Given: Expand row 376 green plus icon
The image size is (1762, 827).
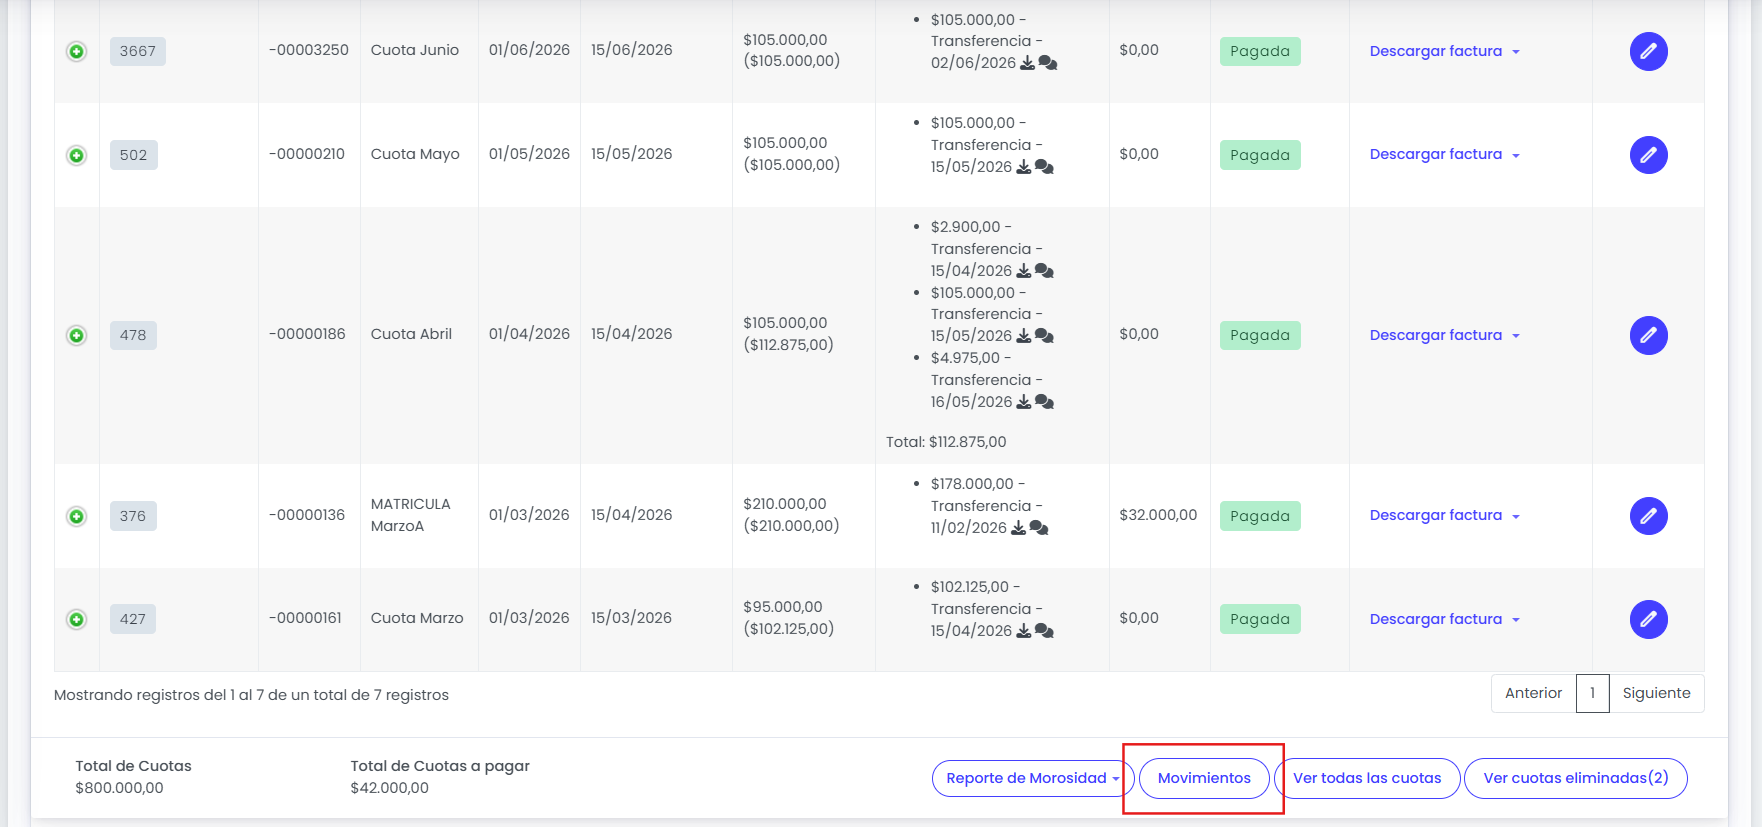Looking at the screenshot, I should point(76,516).
